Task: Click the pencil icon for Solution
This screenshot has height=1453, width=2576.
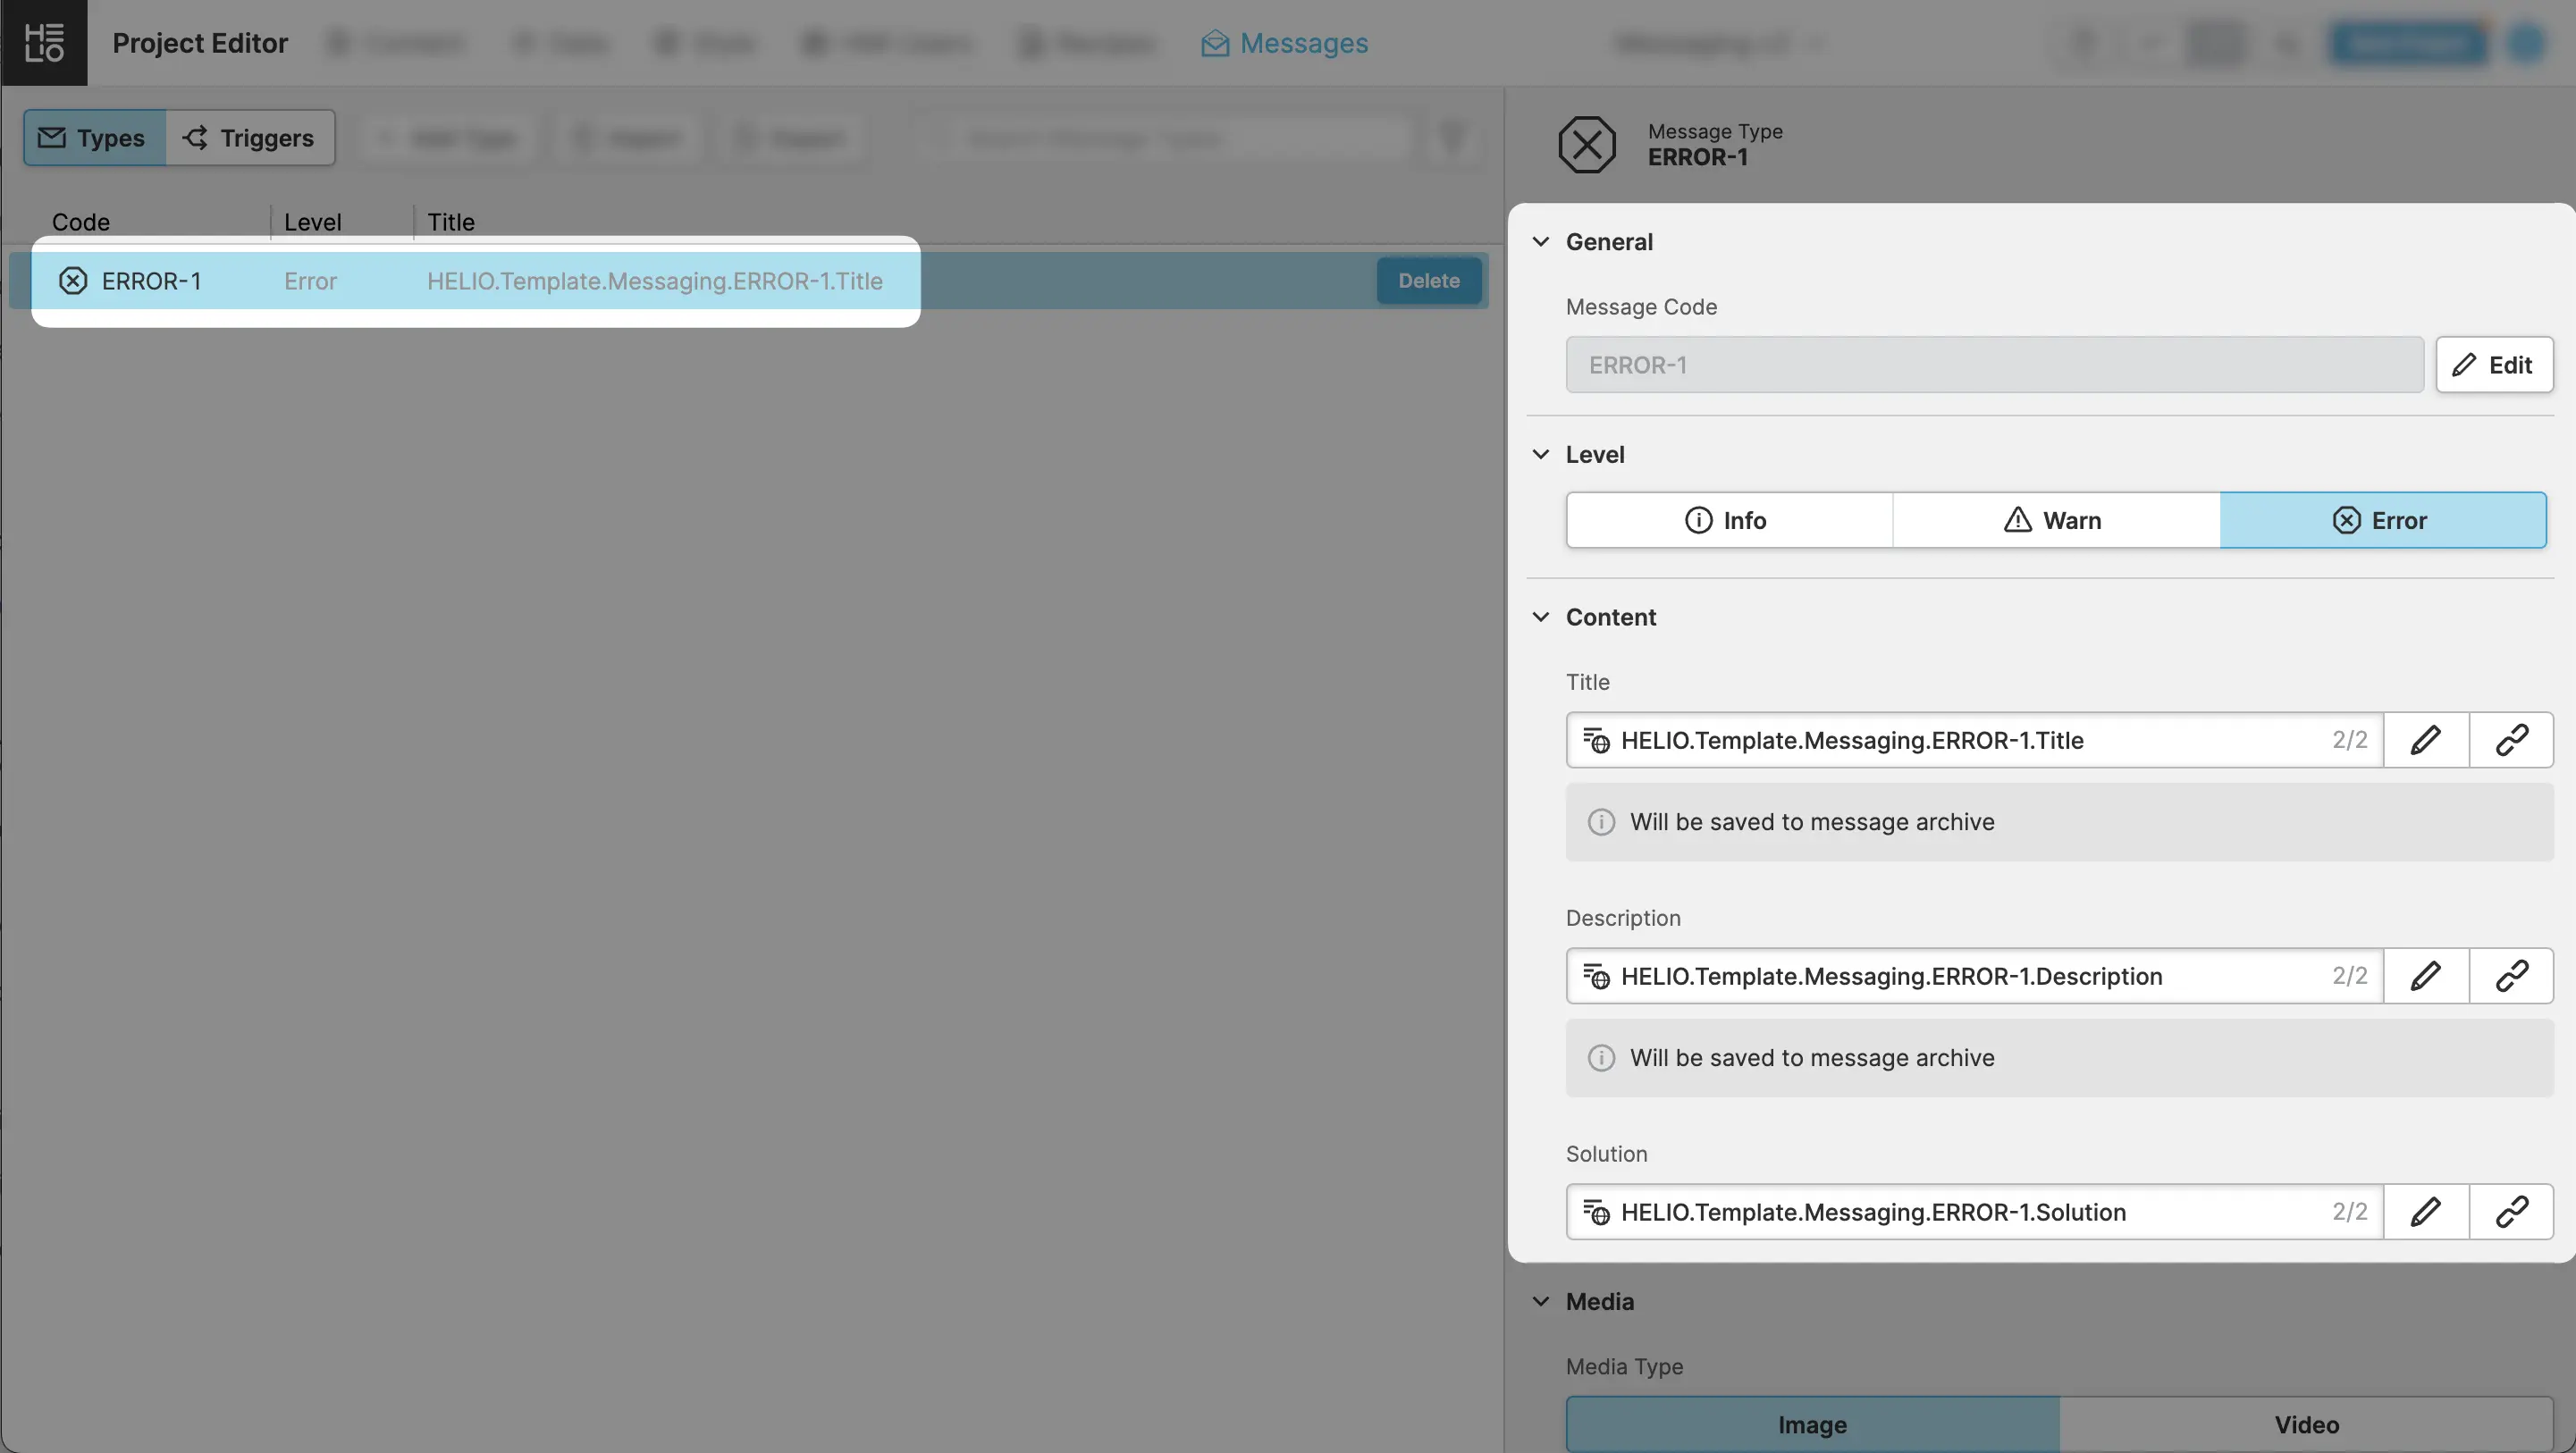Action: click(2425, 1212)
